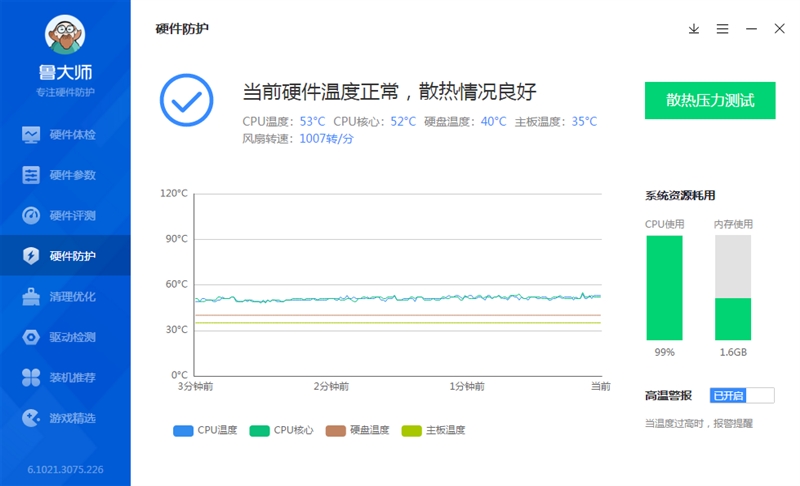The width and height of the screenshot is (800, 486).
Task: Go to 驱动检测 menu label
Action: 72,337
